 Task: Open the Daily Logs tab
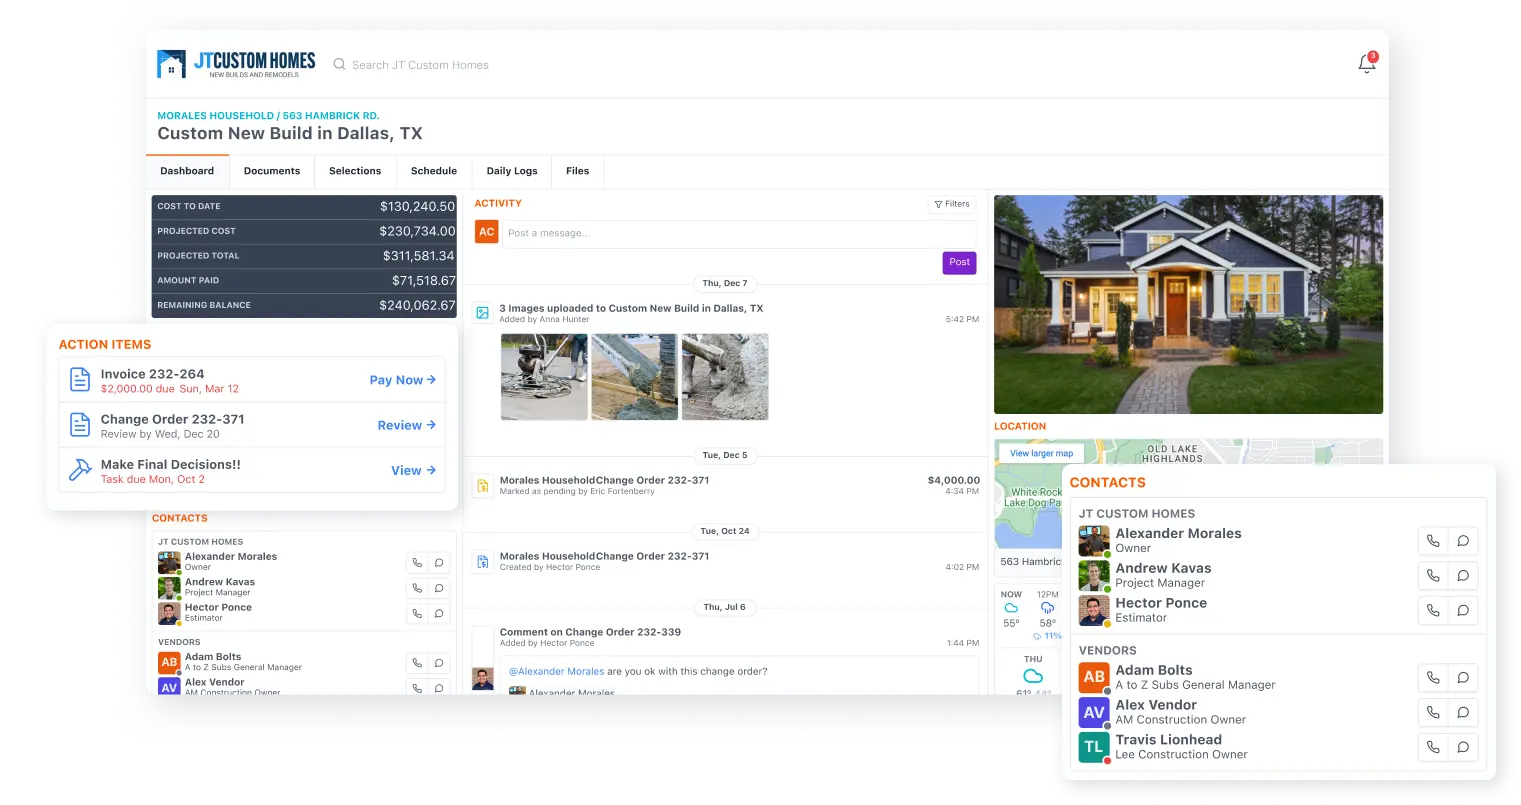(512, 171)
